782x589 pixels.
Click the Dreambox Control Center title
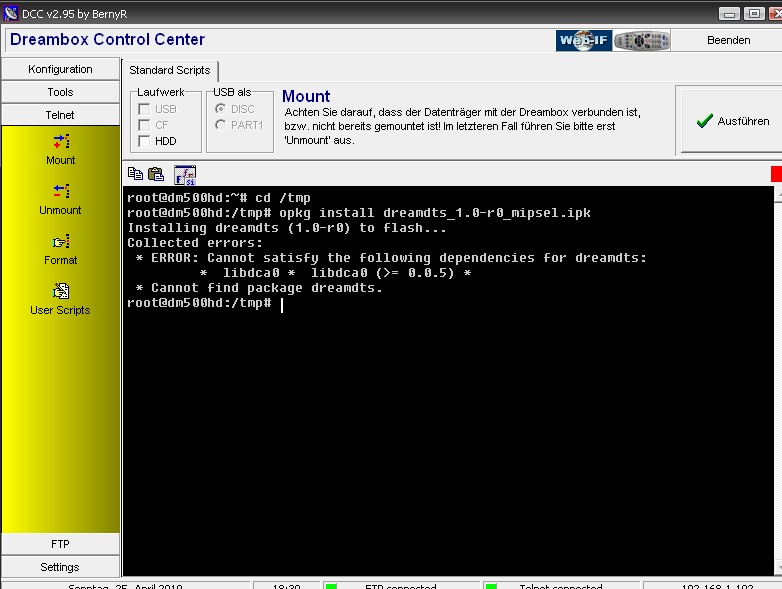[x=107, y=39]
